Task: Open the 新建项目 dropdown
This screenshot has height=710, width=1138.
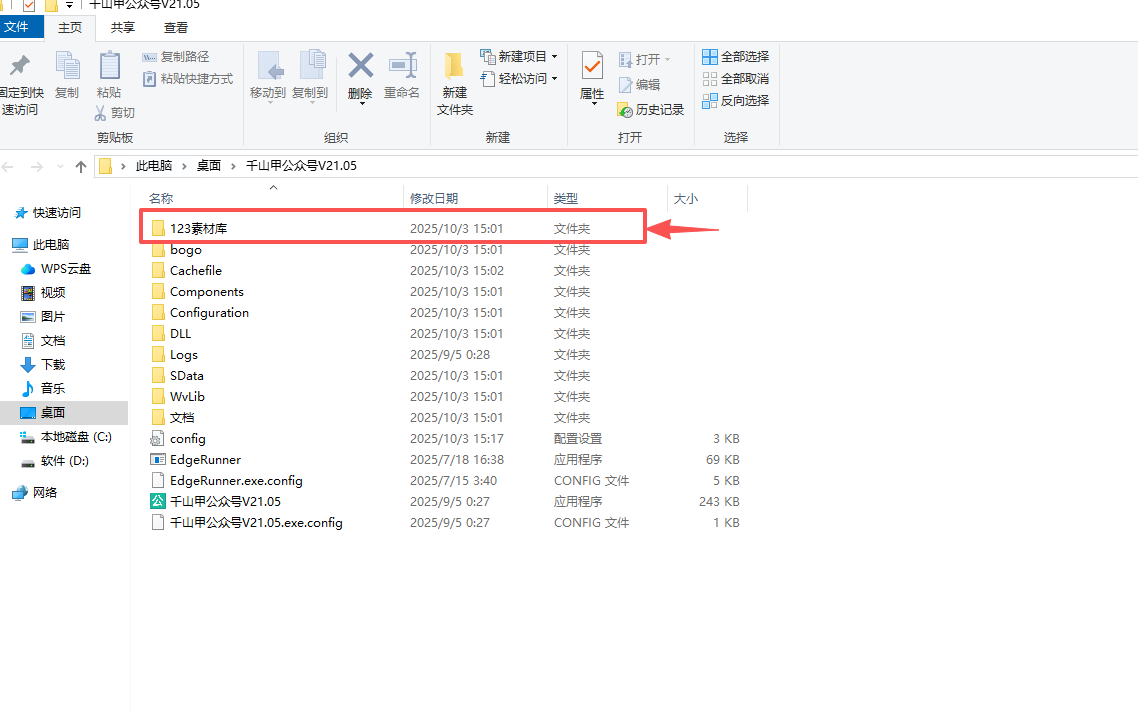Action: (519, 57)
